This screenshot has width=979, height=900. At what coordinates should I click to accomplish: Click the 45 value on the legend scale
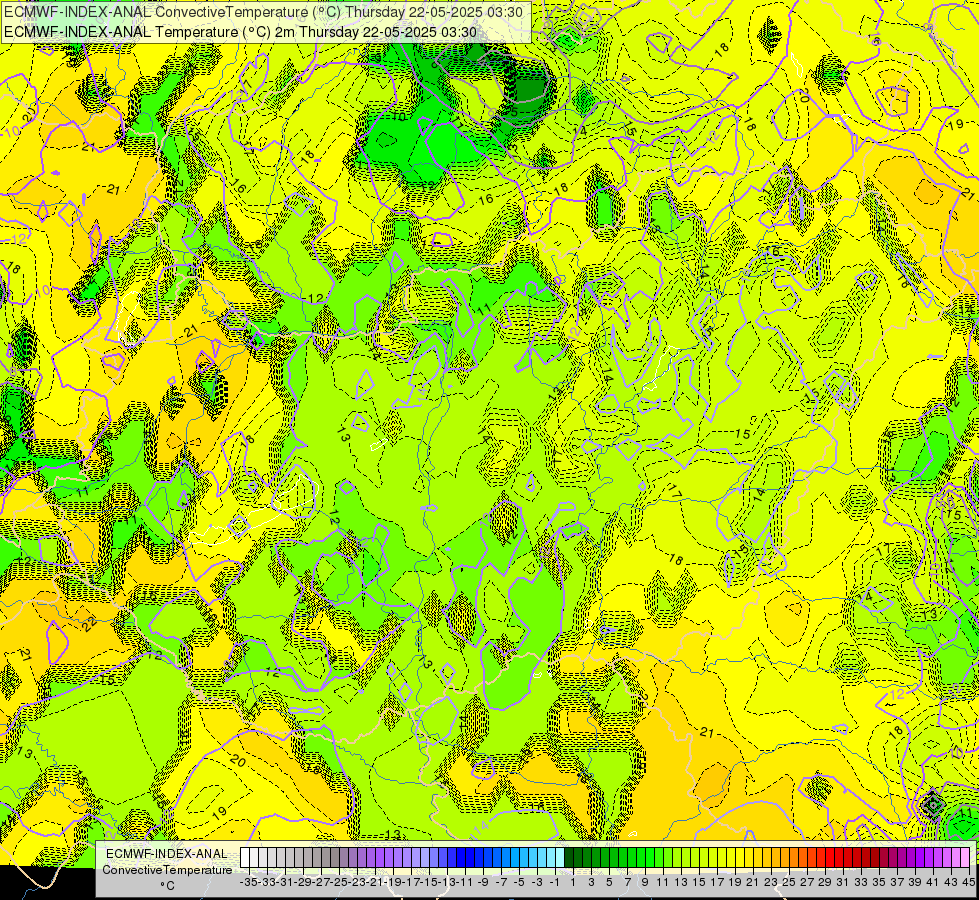(x=968, y=882)
